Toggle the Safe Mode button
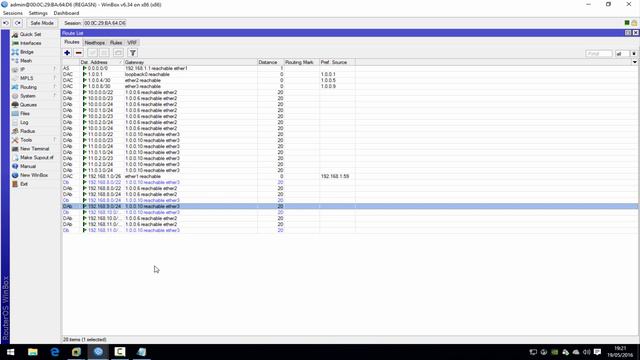Screen dimensions: 640x360 click(x=42, y=23)
